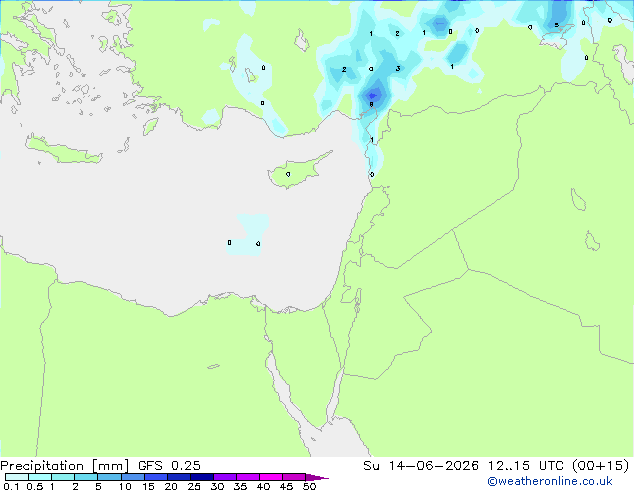Click the '(00+15)' forecast offset text
This screenshot has height=490, width=634.
pos(601,466)
